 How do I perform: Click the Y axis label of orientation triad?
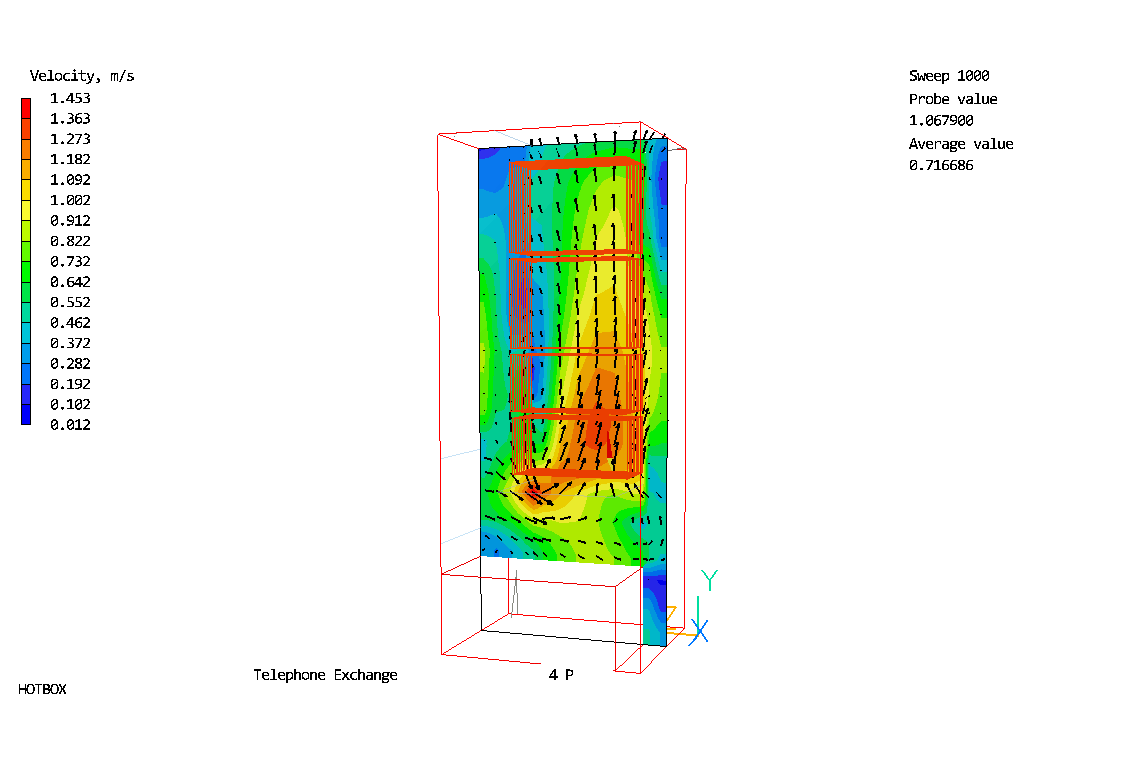pos(709,580)
